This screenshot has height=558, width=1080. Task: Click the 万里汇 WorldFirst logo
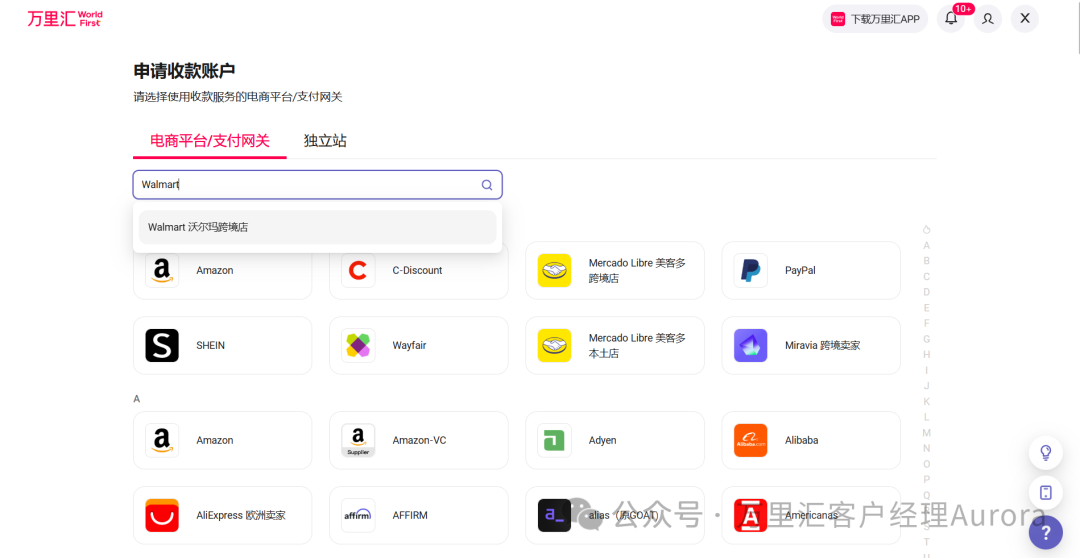coord(65,19)
